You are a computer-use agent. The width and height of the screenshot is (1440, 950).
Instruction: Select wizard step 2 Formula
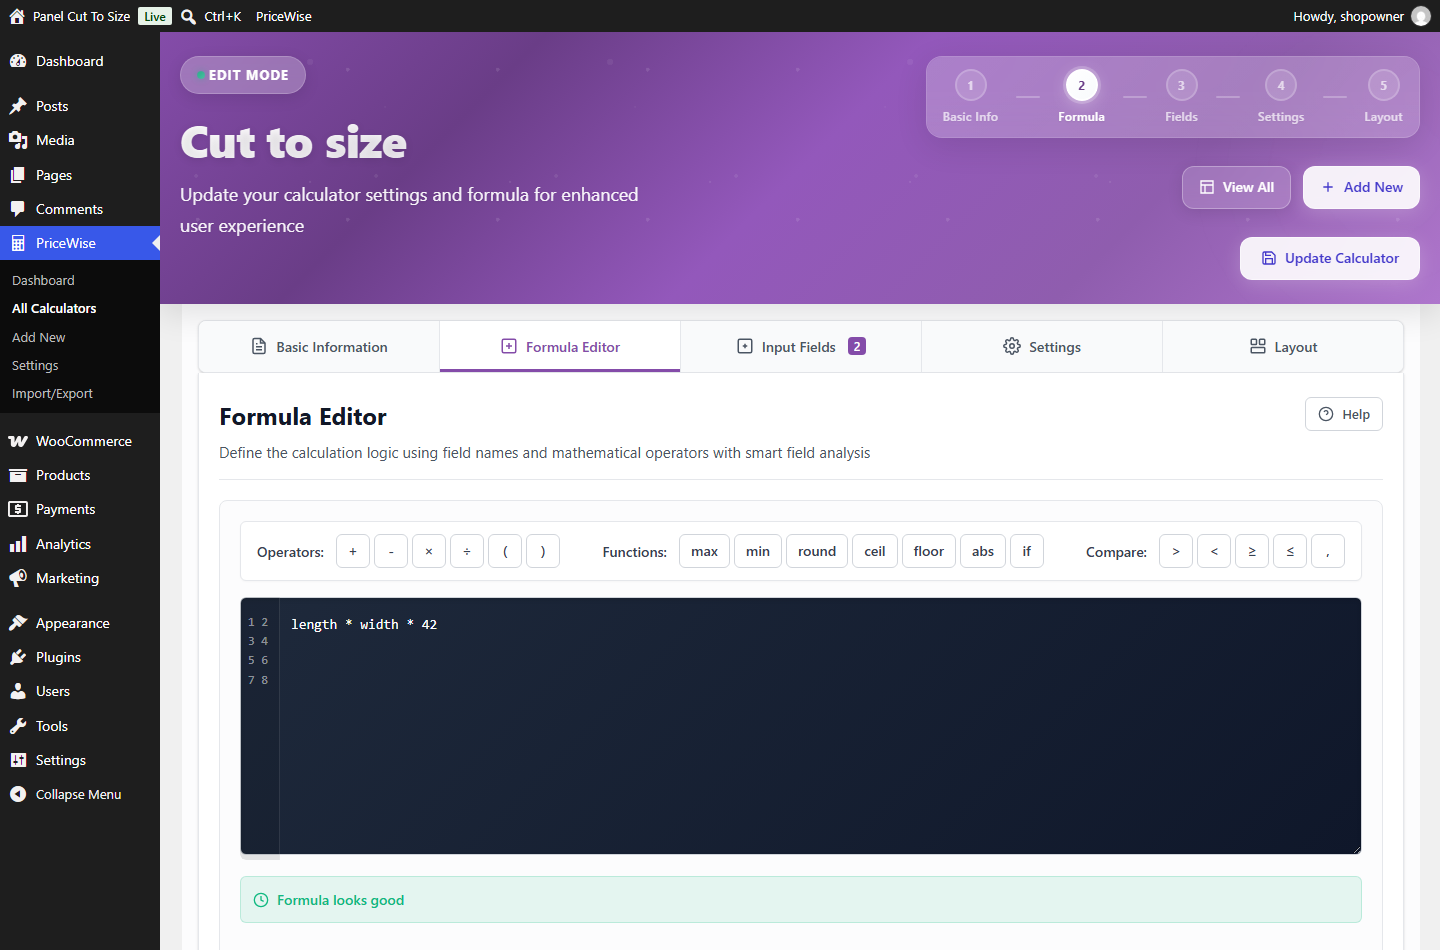coord(1081,96)
